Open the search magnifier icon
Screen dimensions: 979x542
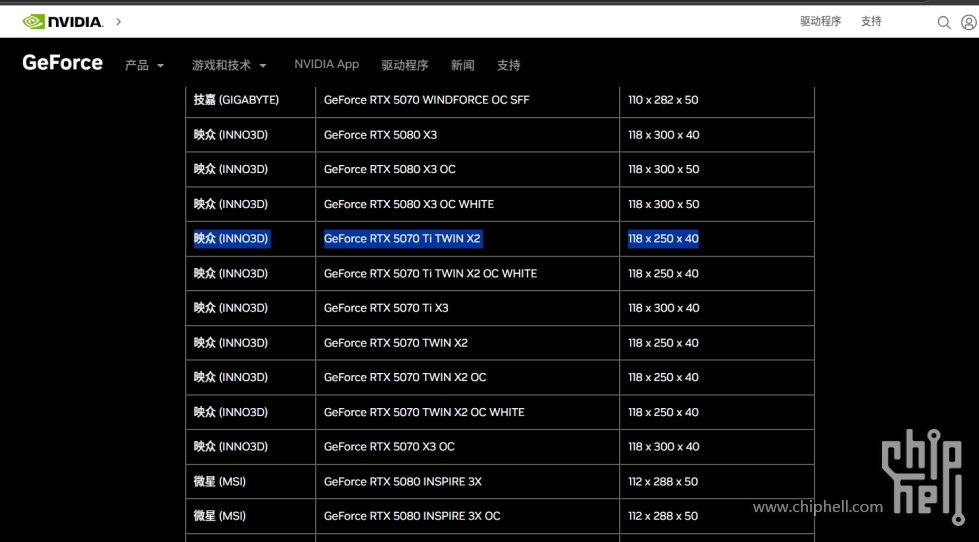(x=944, y=22)
